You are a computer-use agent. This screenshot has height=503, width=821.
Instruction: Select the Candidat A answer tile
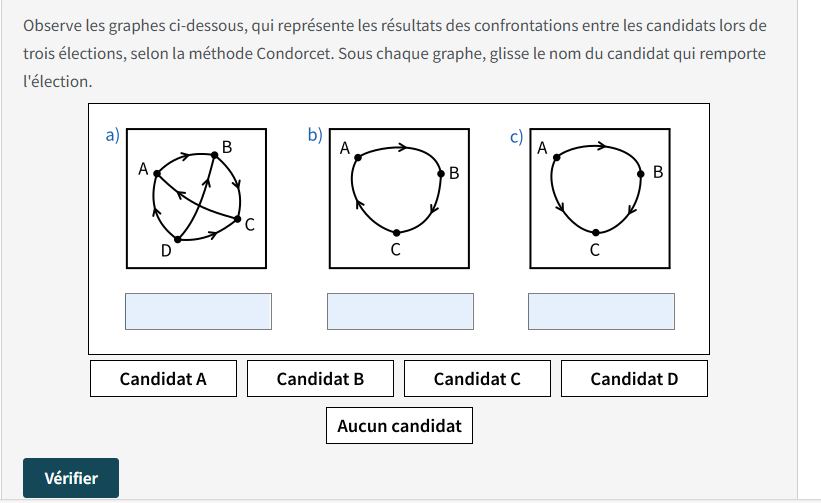(x=163, y=379)
